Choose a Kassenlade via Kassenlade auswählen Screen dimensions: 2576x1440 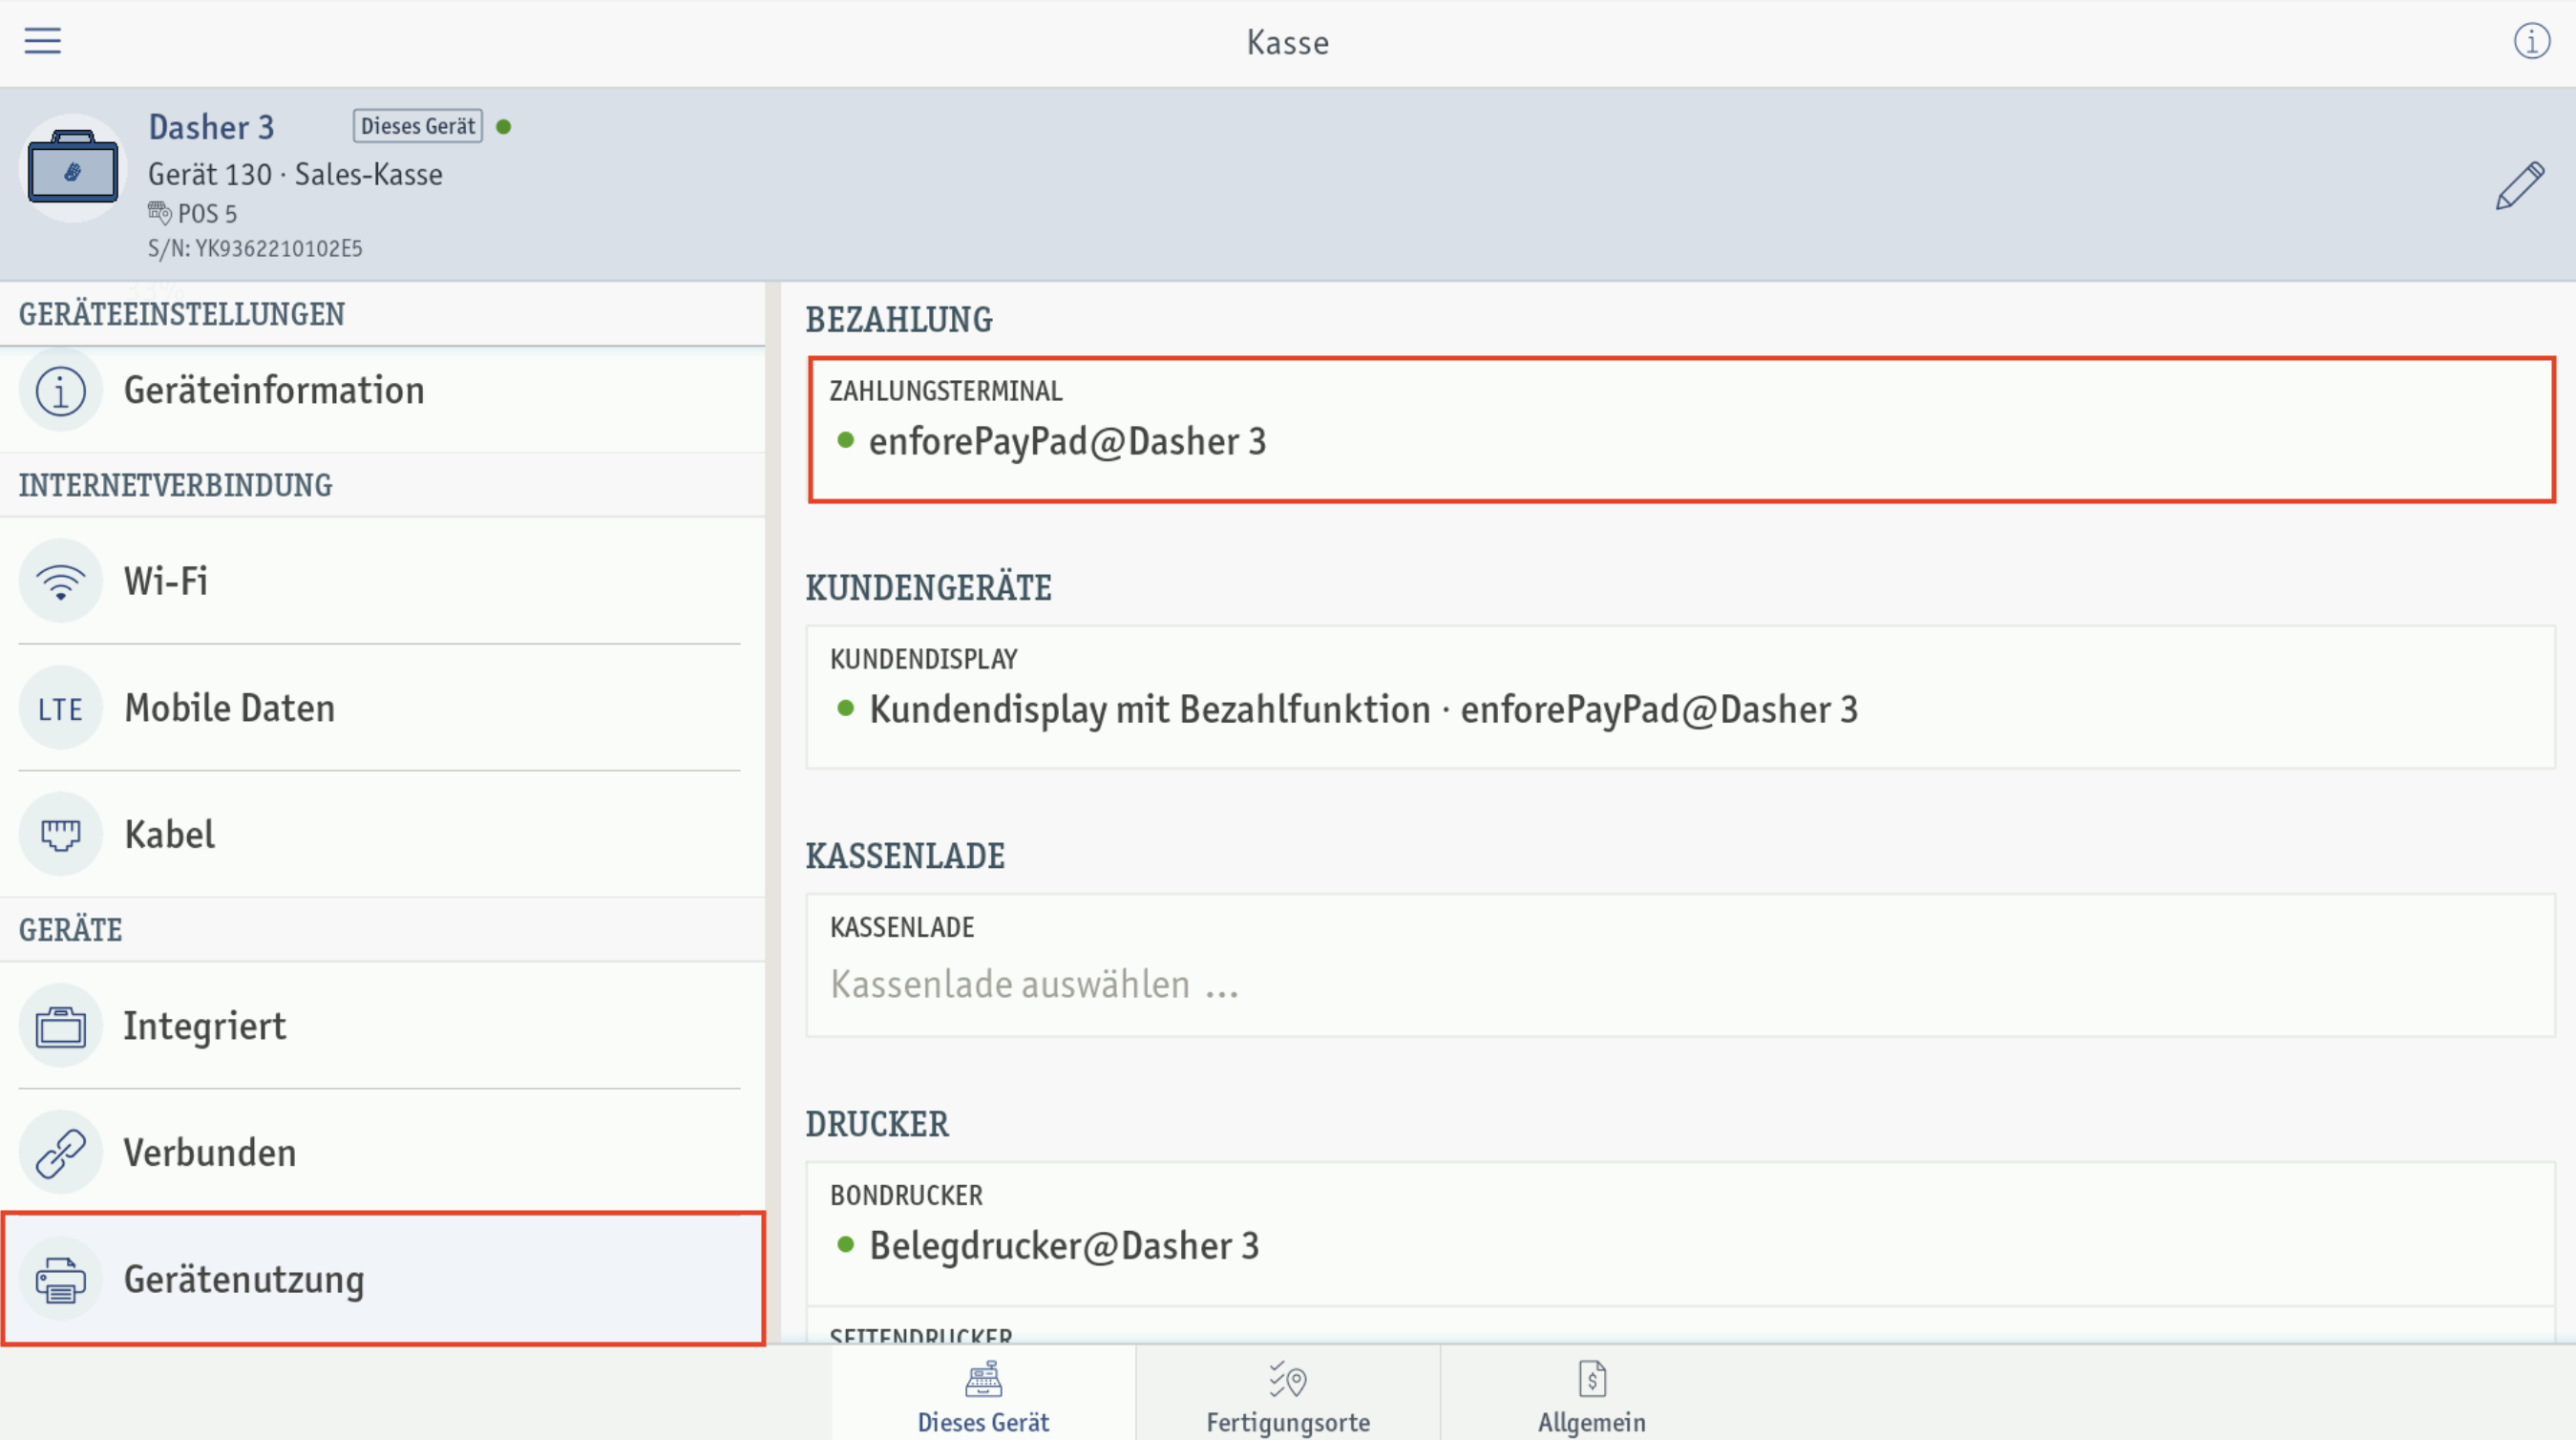click(x=1681, y=966)
